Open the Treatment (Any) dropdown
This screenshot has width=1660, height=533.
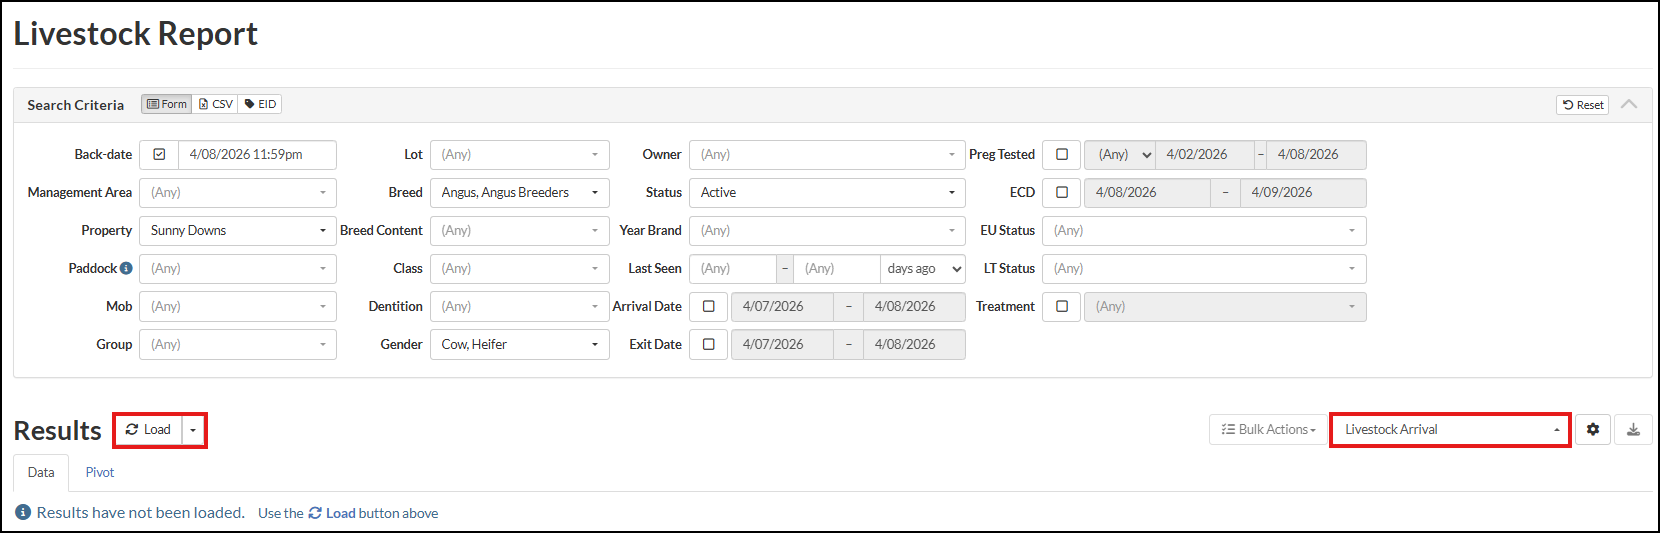click(1225, 307)
